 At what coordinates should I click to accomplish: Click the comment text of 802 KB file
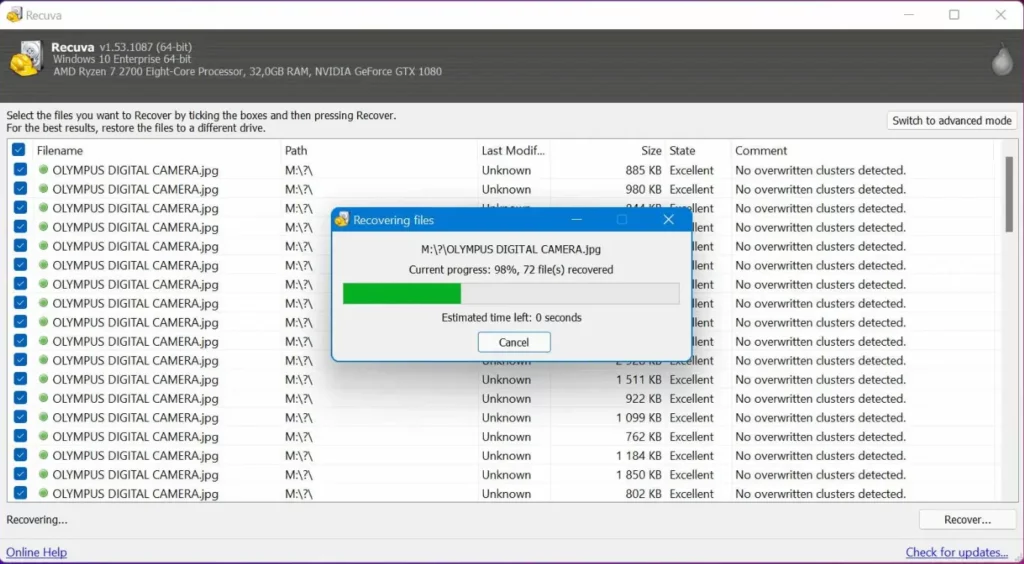tap(820, 494)
